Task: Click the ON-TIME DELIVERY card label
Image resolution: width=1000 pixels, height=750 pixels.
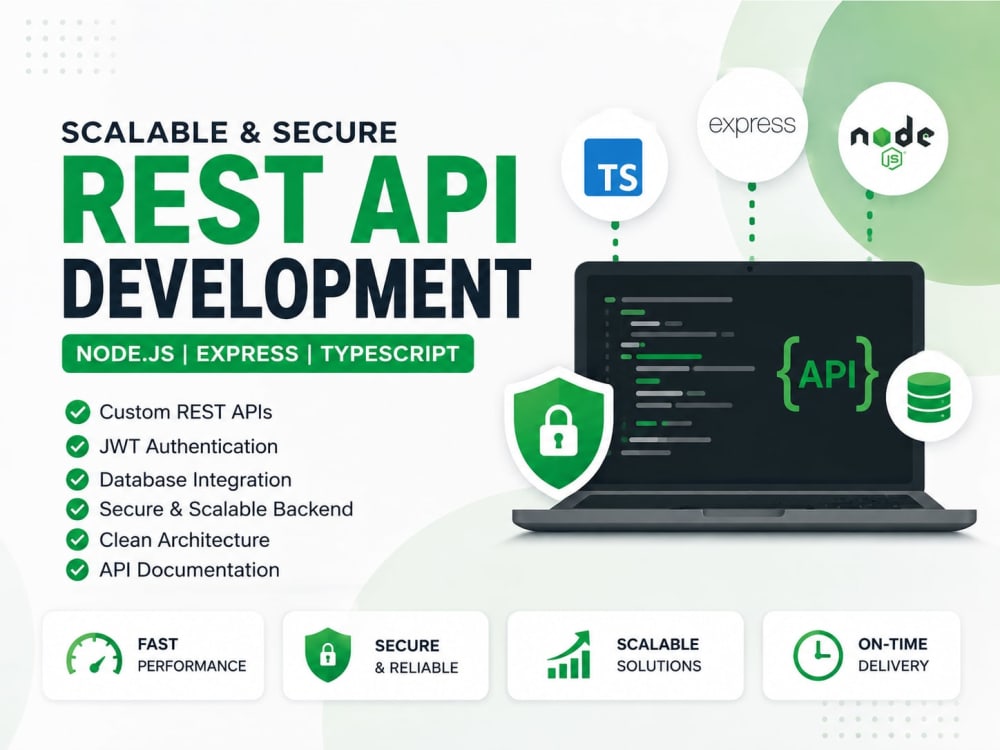Action: click(893, 655)
